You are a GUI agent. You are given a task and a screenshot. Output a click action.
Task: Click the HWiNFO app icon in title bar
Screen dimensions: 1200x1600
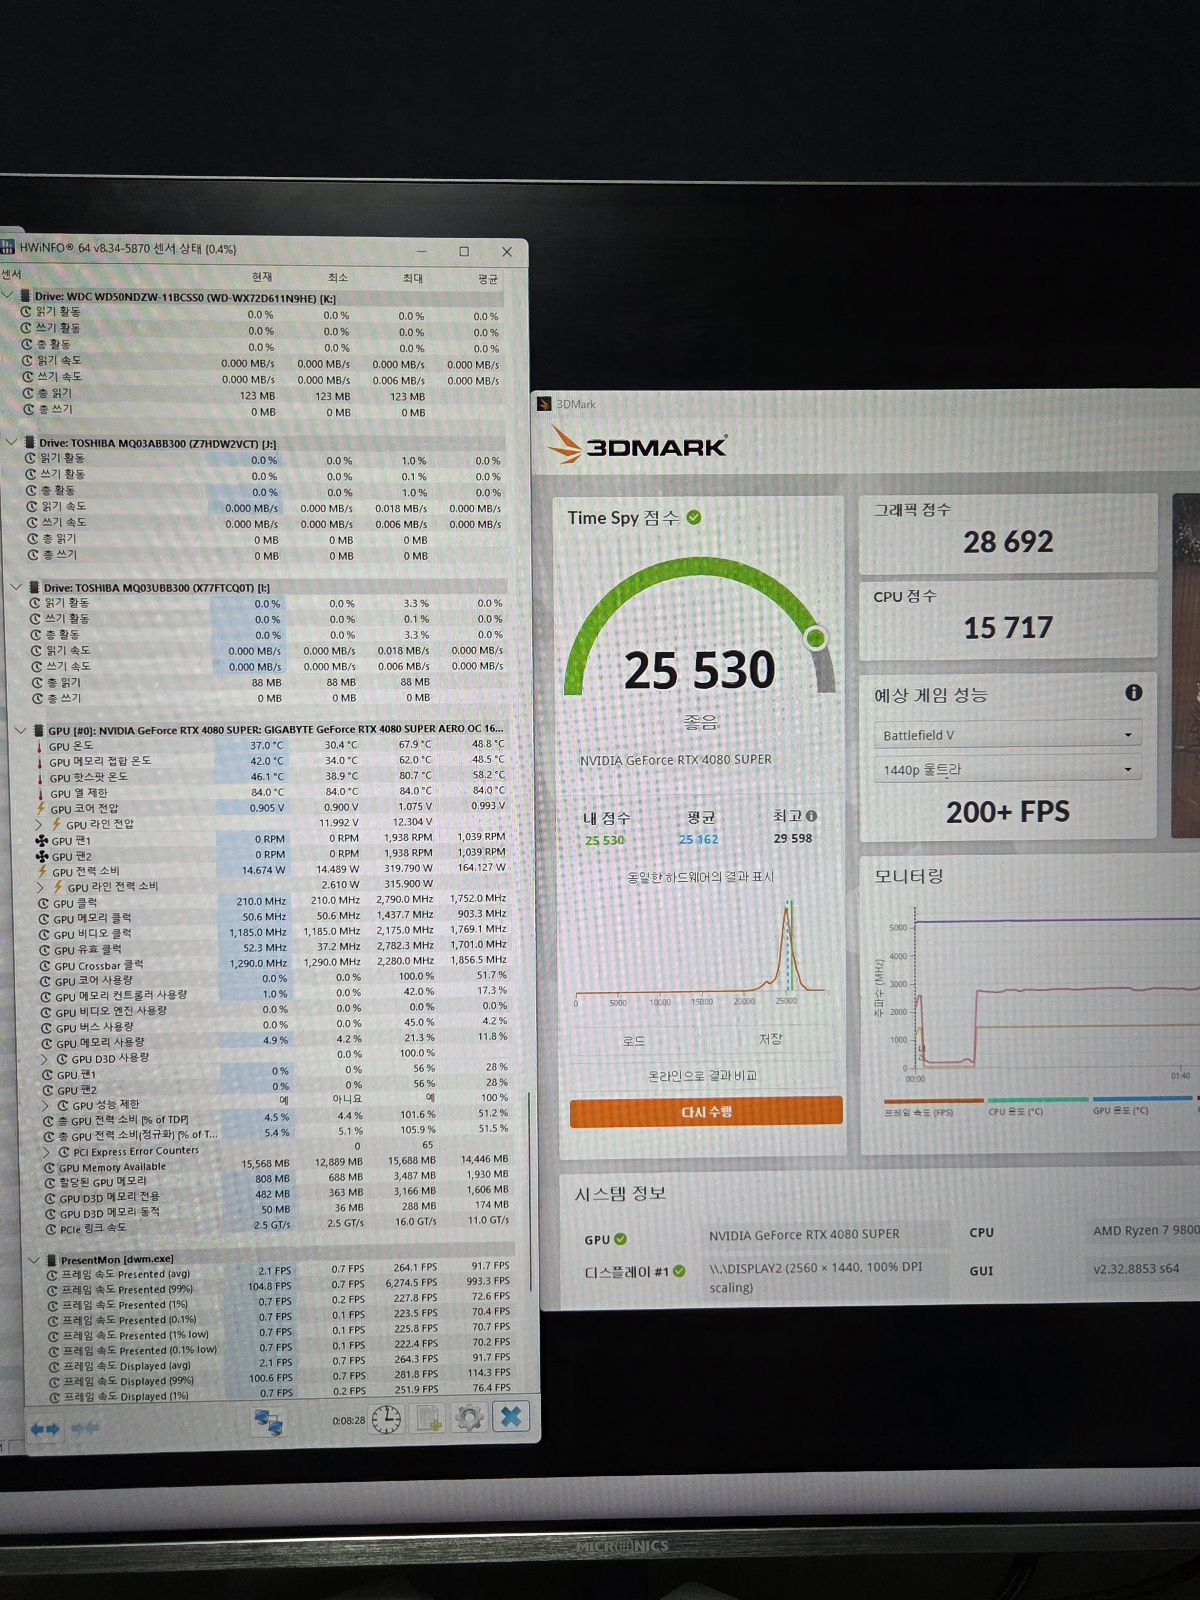pos(8,247)
